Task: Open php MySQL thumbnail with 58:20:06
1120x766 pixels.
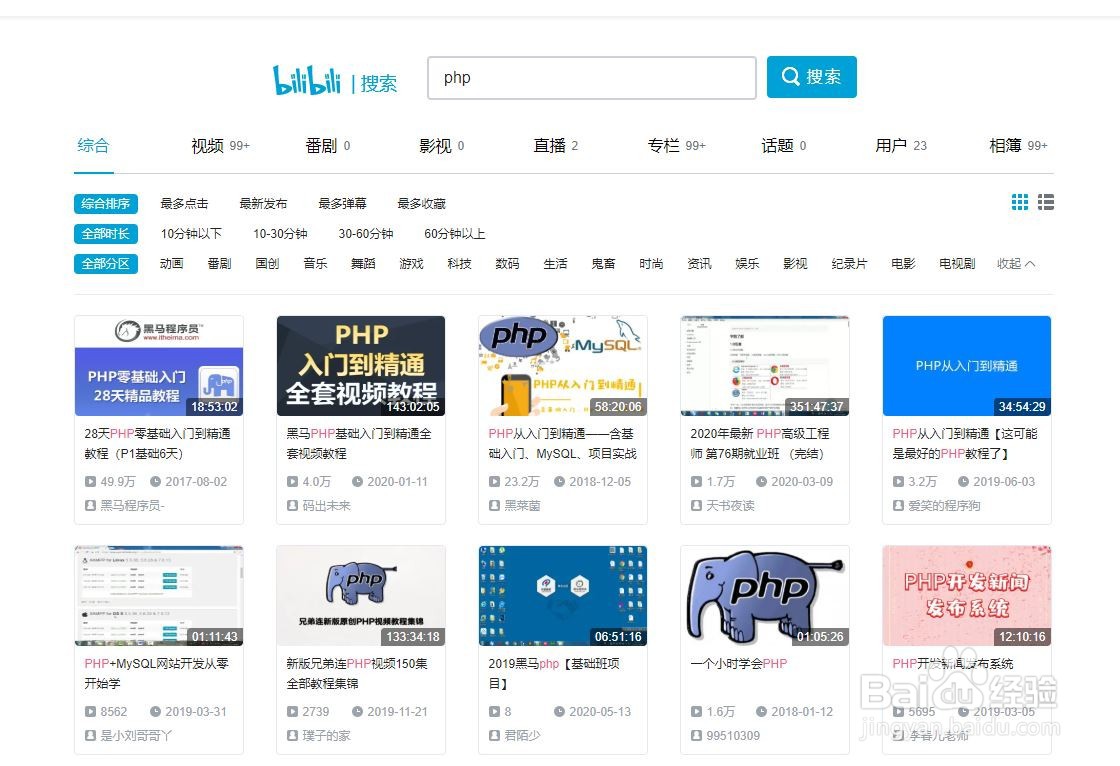Action: click(x=563, y=366)
